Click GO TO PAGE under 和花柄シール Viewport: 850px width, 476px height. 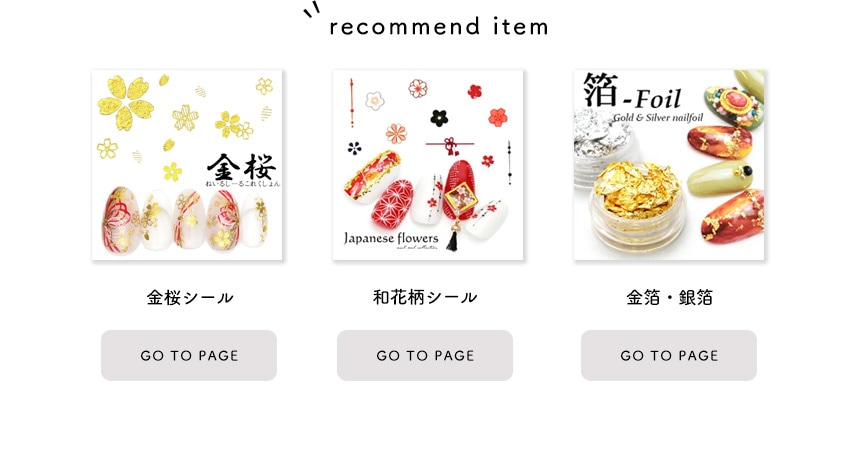(425, 355)
